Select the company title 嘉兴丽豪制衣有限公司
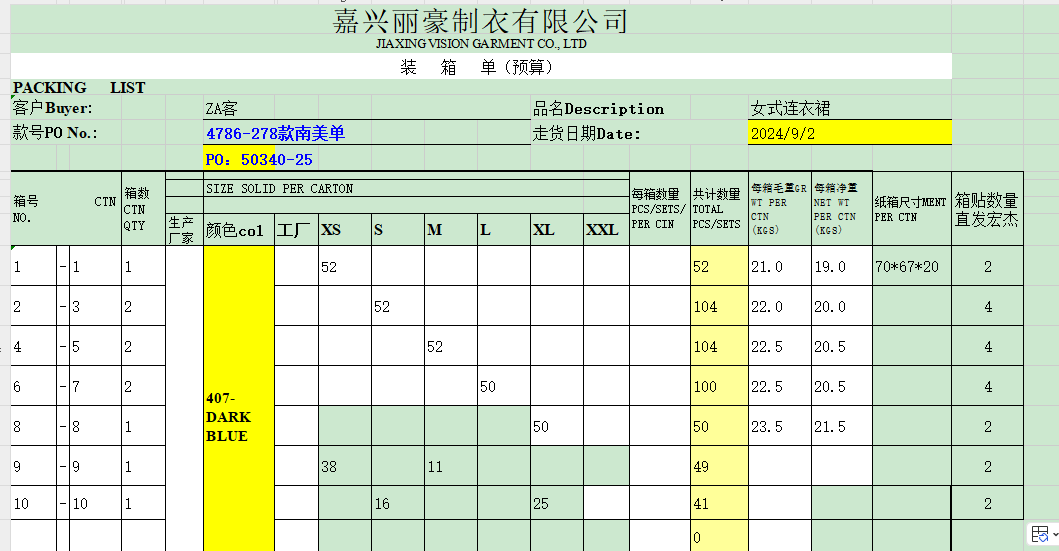Screen dimensions: 1059x551 (x=480, y=21)
